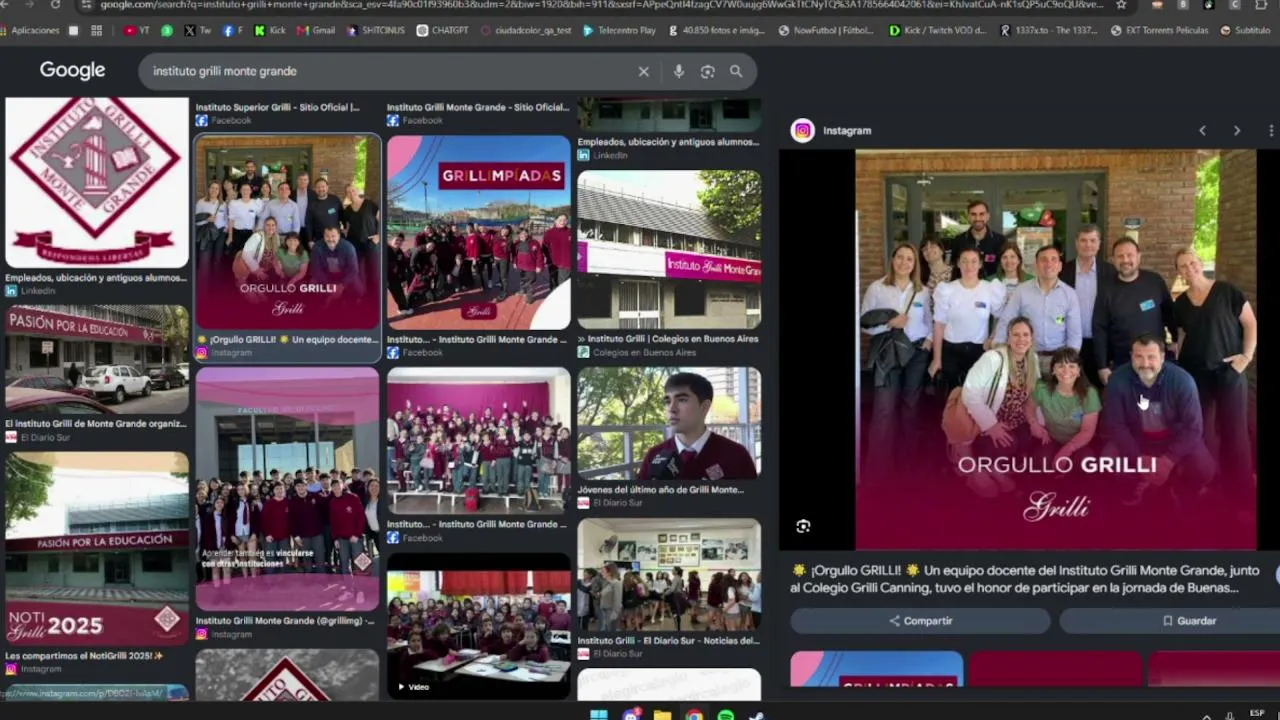Open the 'ciudadcolor_qa_test' bookmark

pos(526,30)
